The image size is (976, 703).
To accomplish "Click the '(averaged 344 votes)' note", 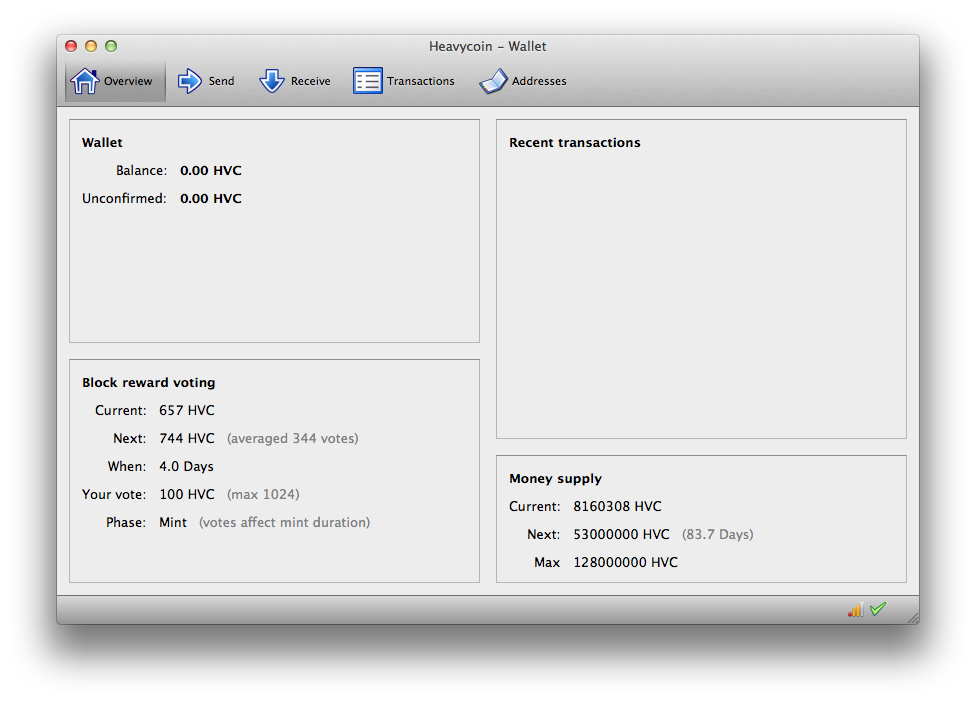I will (x=293, y=438).
